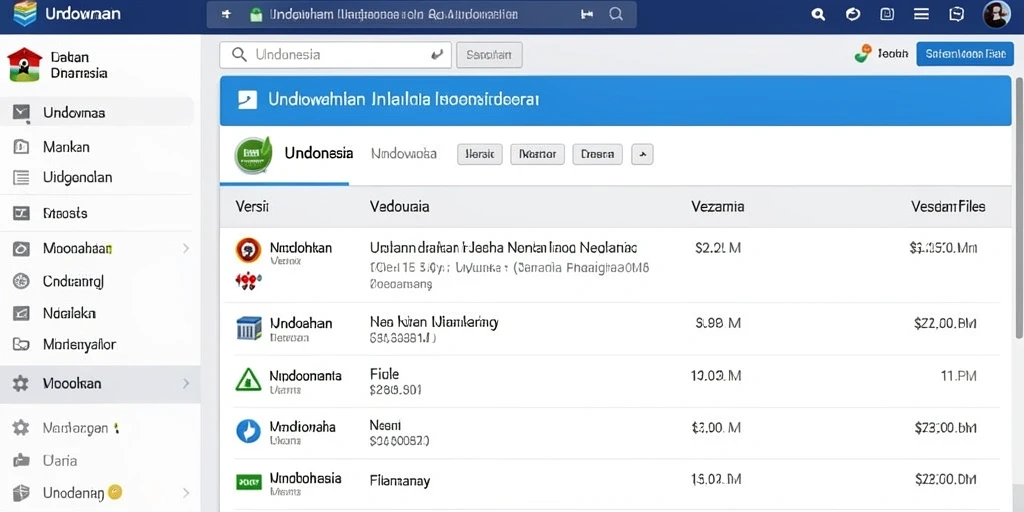Click the folder icon next to Morlenyaflor
The image size is (1024, 512).
click(22, 344)
